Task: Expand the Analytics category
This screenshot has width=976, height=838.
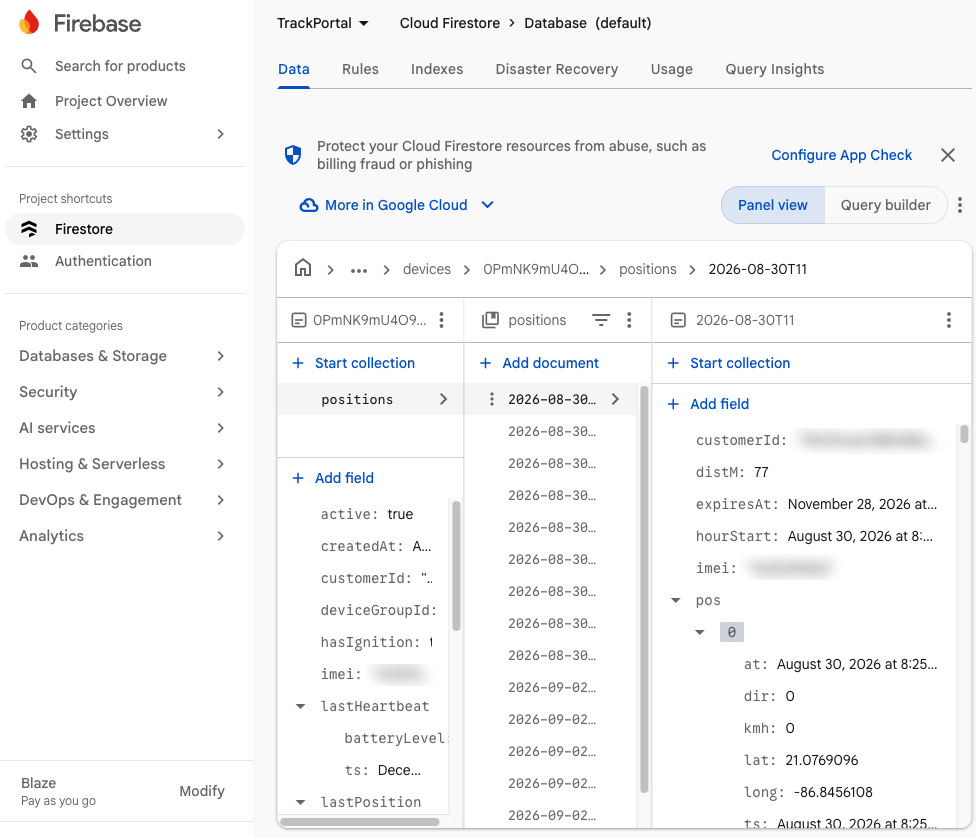Action: coord(220,536)
